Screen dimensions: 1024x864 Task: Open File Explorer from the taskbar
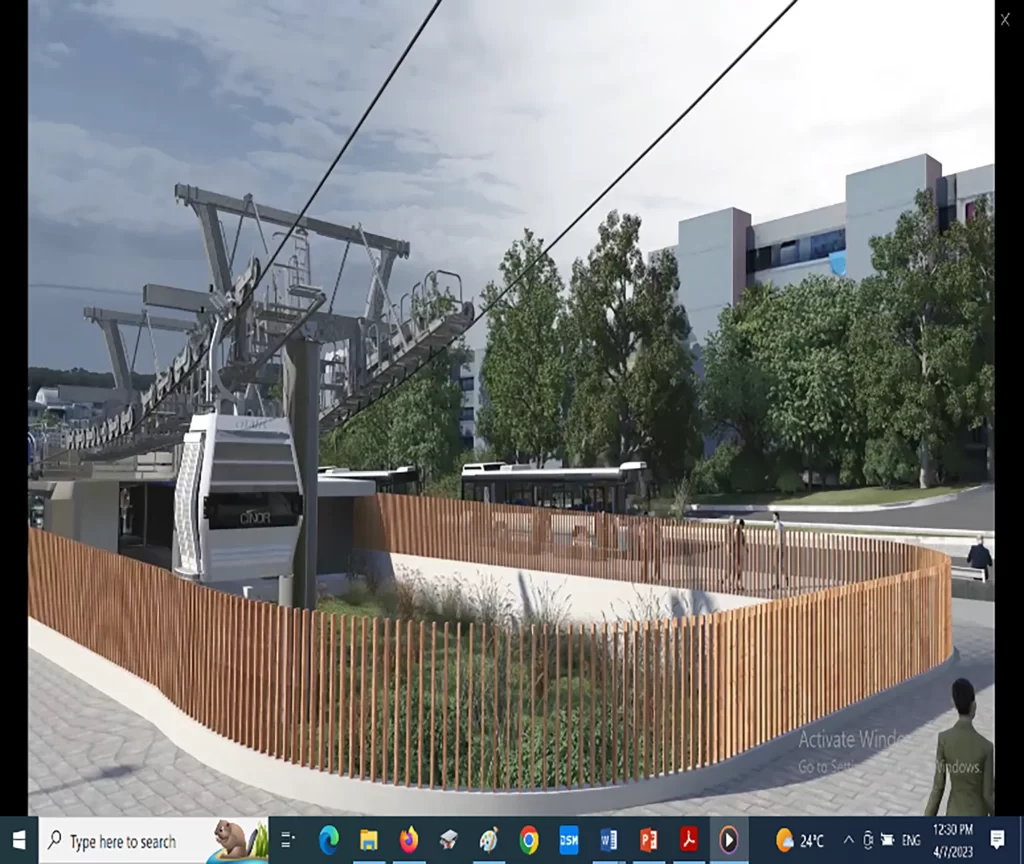(368, 840)
